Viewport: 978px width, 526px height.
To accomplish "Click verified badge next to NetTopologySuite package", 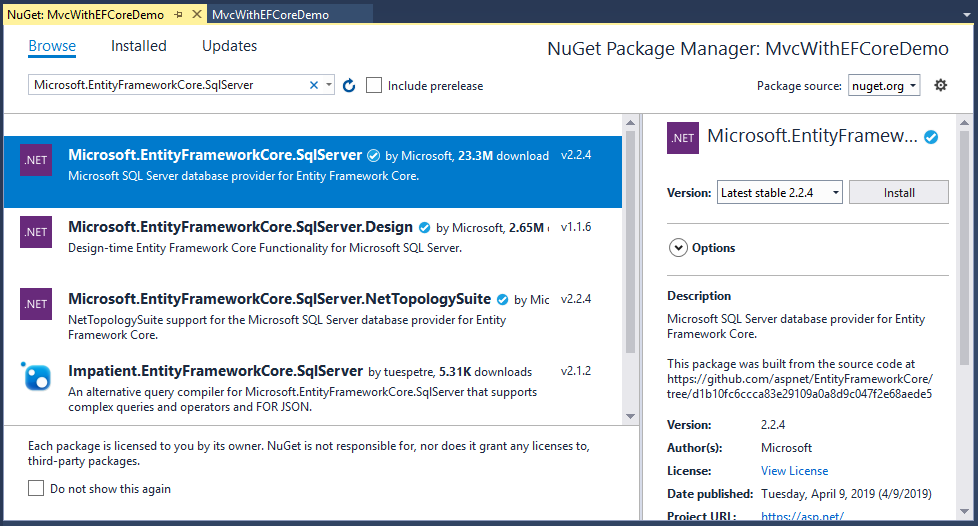I will click(x=502, y=300).
